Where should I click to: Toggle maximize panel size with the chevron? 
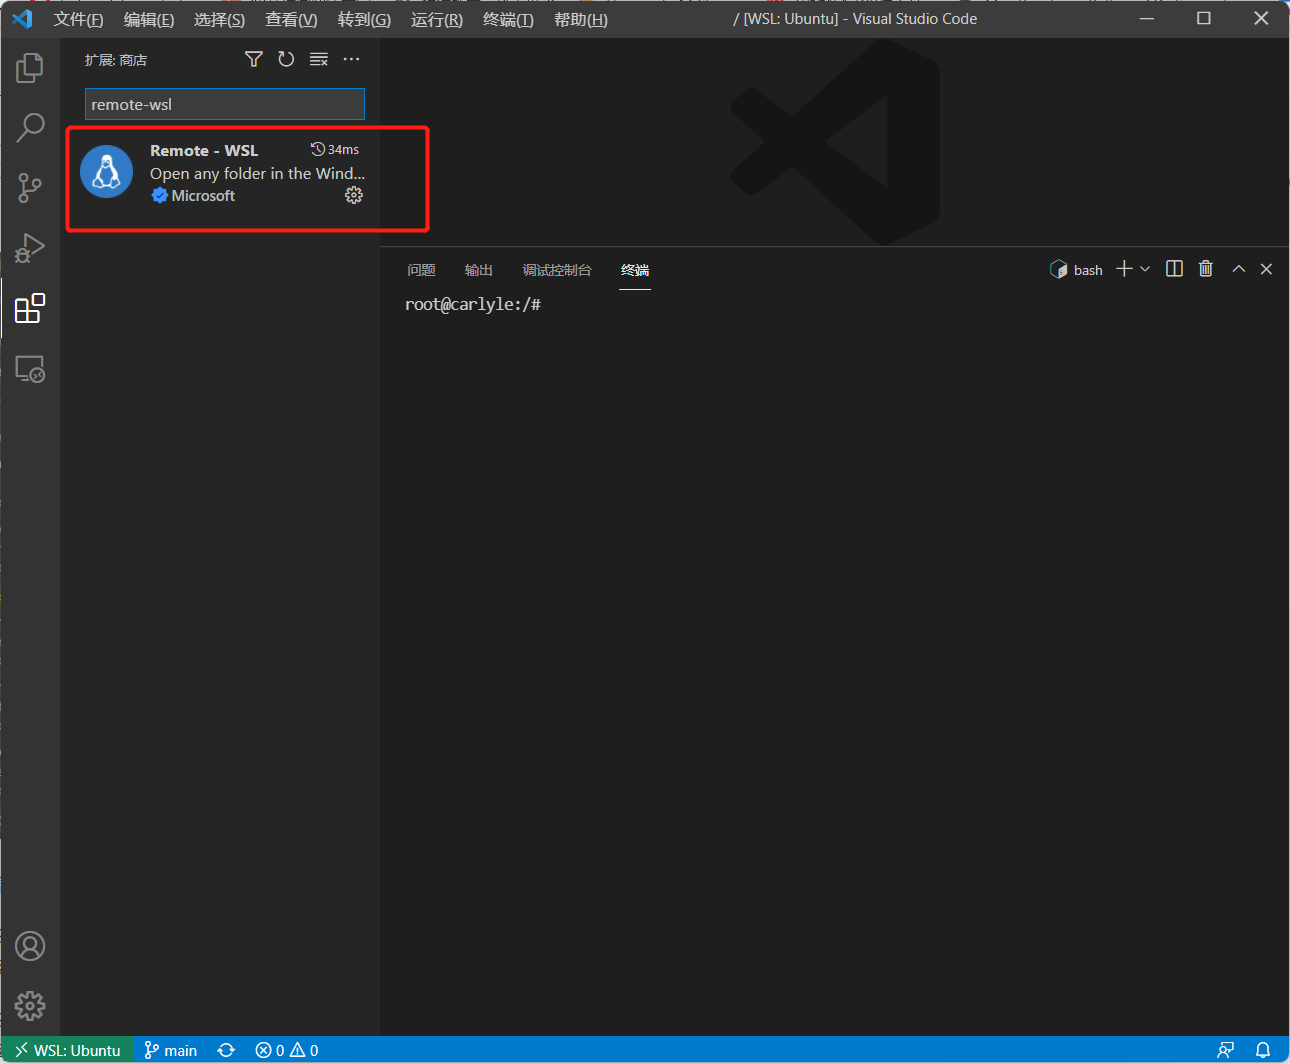(x=1238, y=268)
